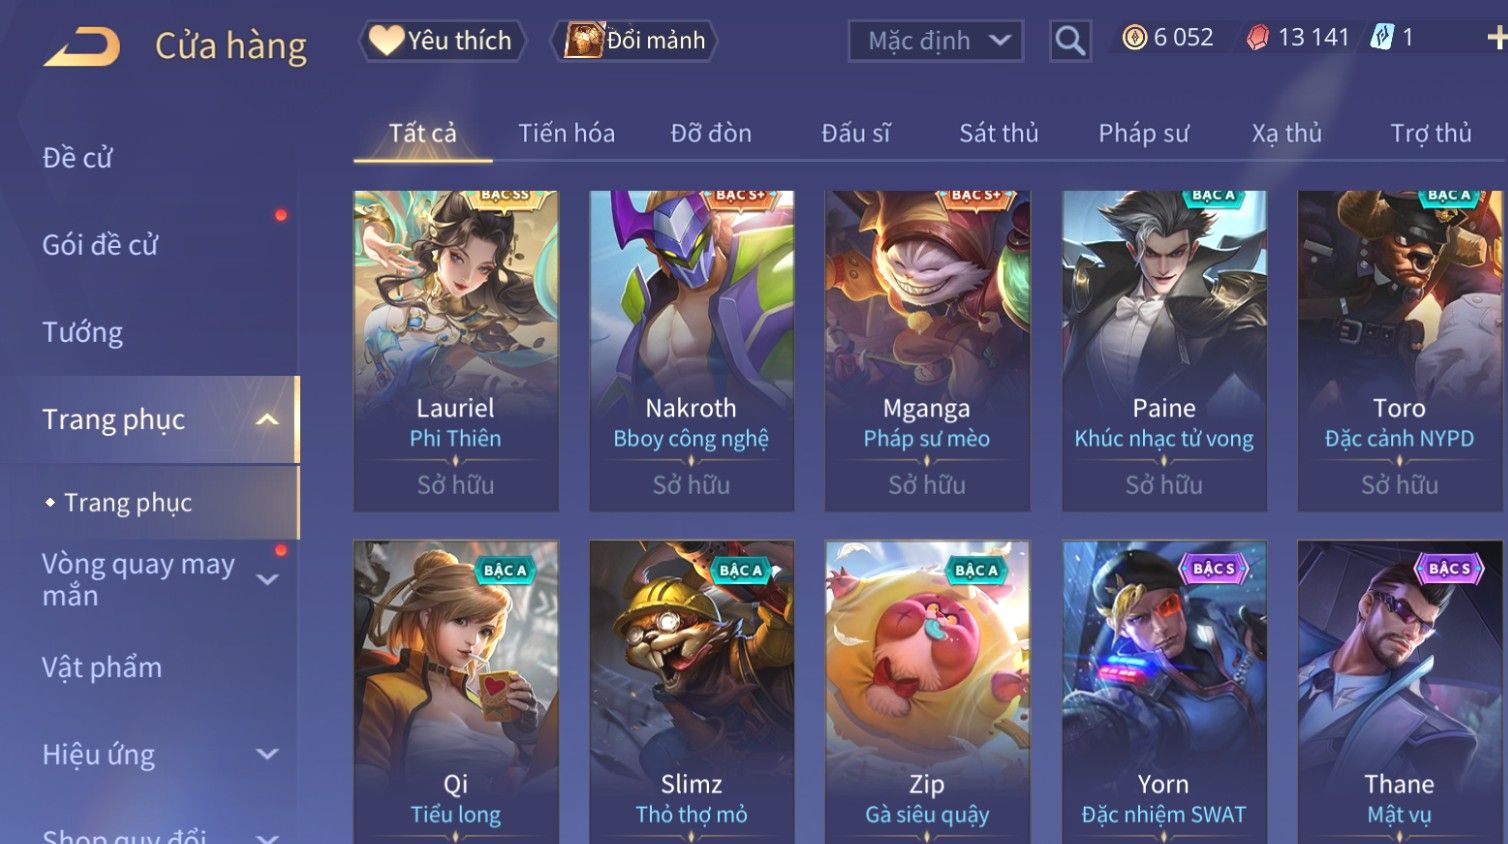
Task: Open Yêu thích favorites heart button
Action: 442,40
